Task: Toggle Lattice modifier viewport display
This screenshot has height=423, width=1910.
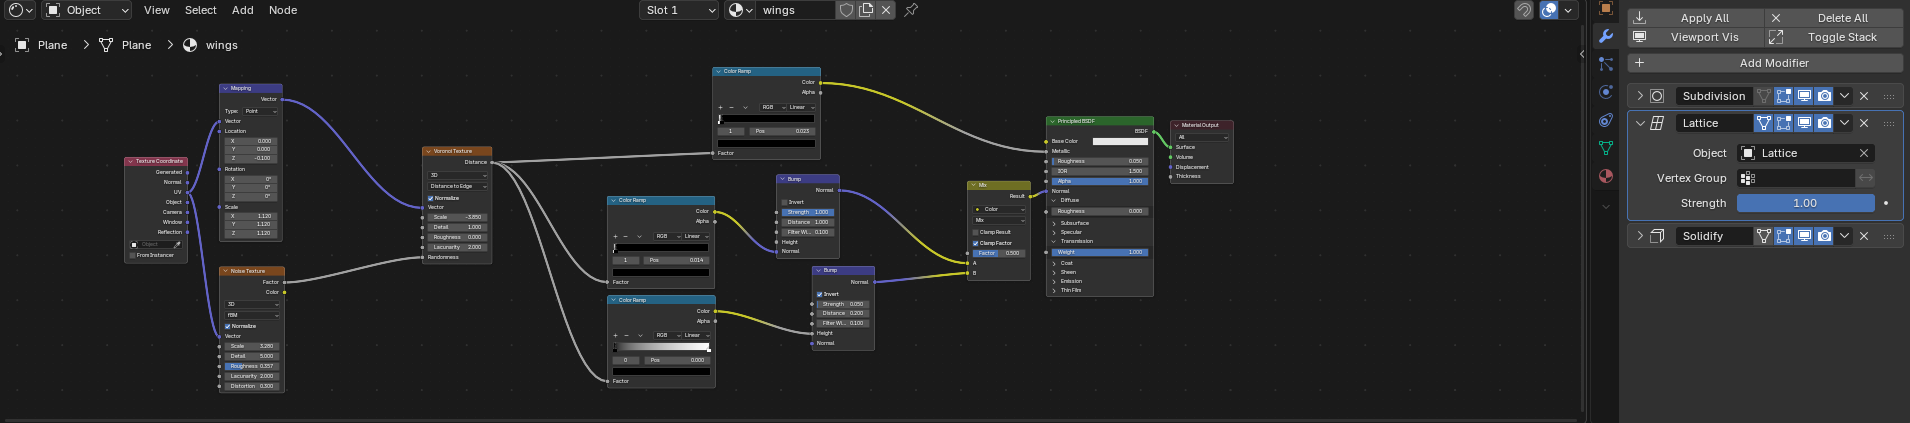Action: coord(1804,123)
